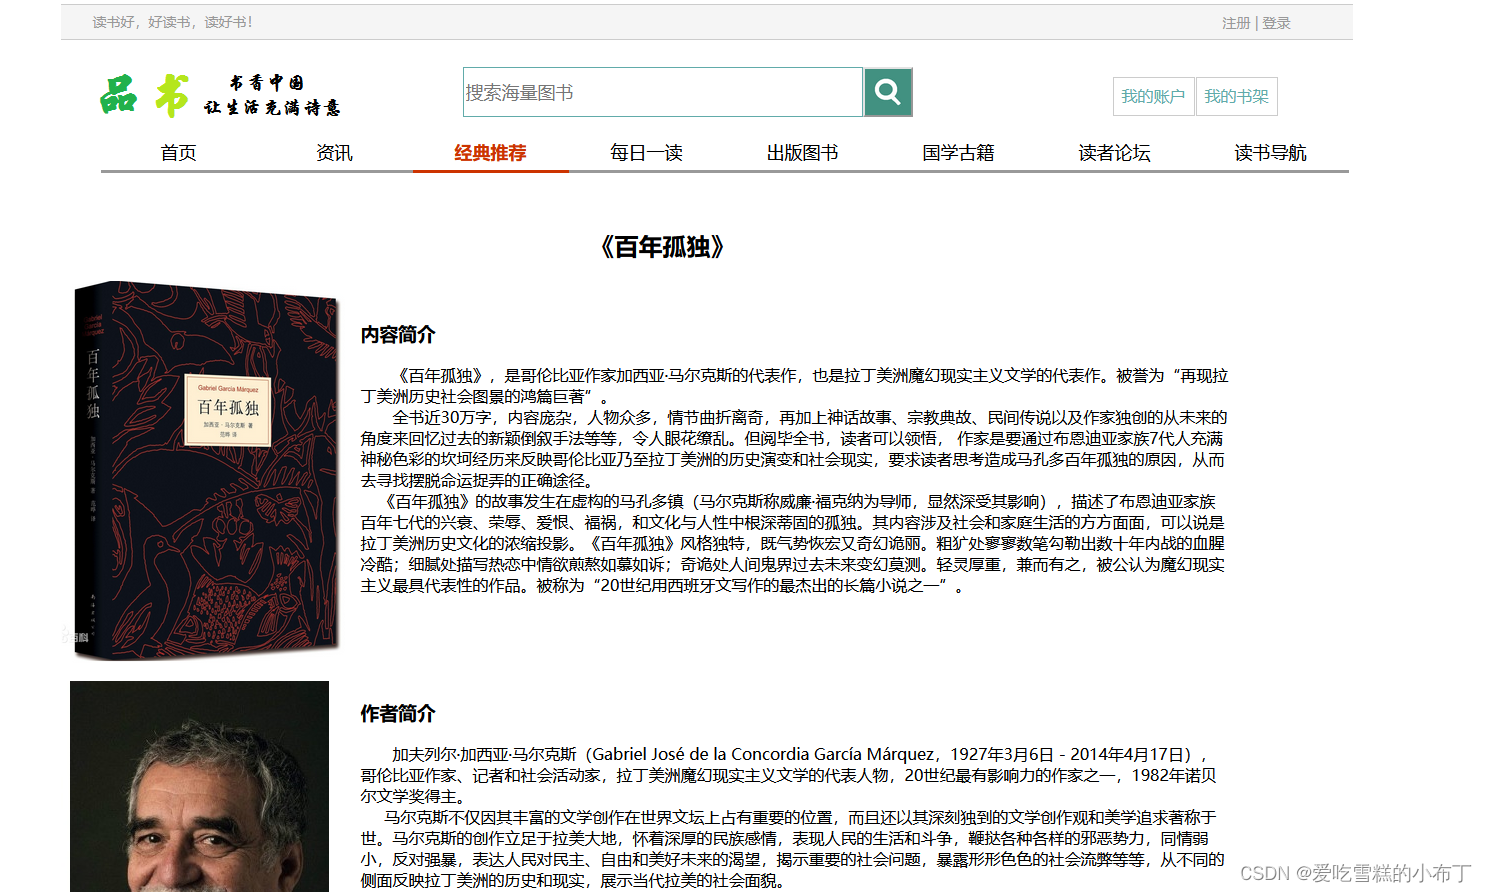Screen dimensions: 1487x892
Task: Open the 国学古籍 nav item
Action: tap(958, 153)
